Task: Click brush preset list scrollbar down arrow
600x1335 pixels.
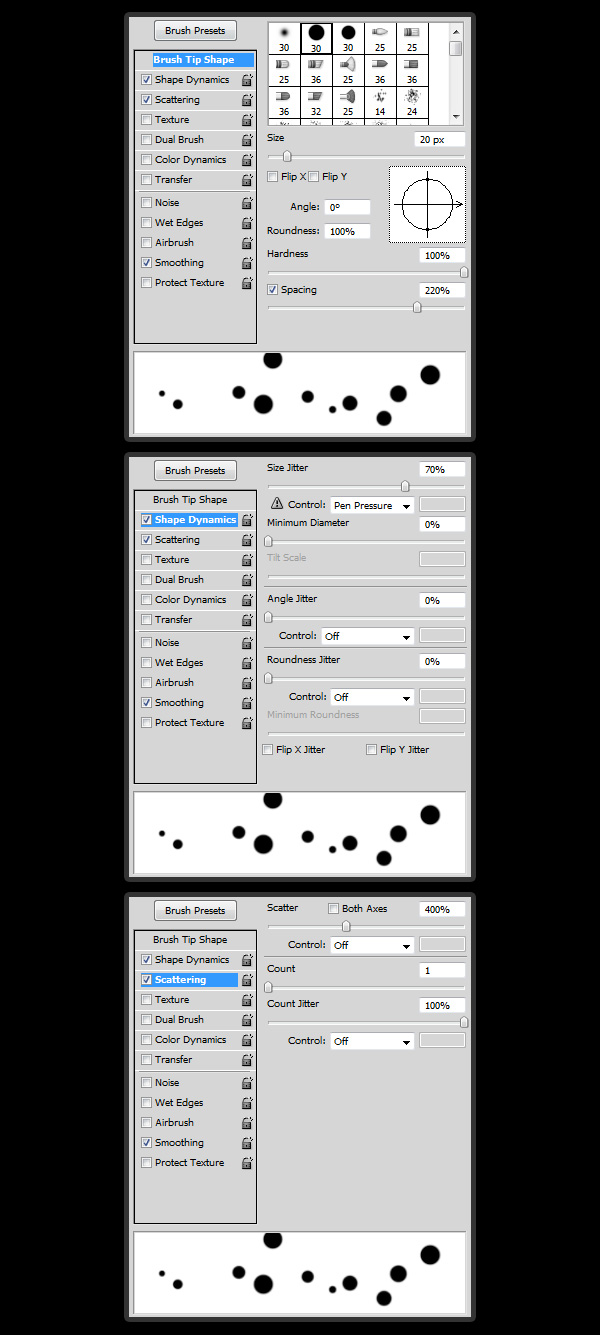Action: [456, 117]
